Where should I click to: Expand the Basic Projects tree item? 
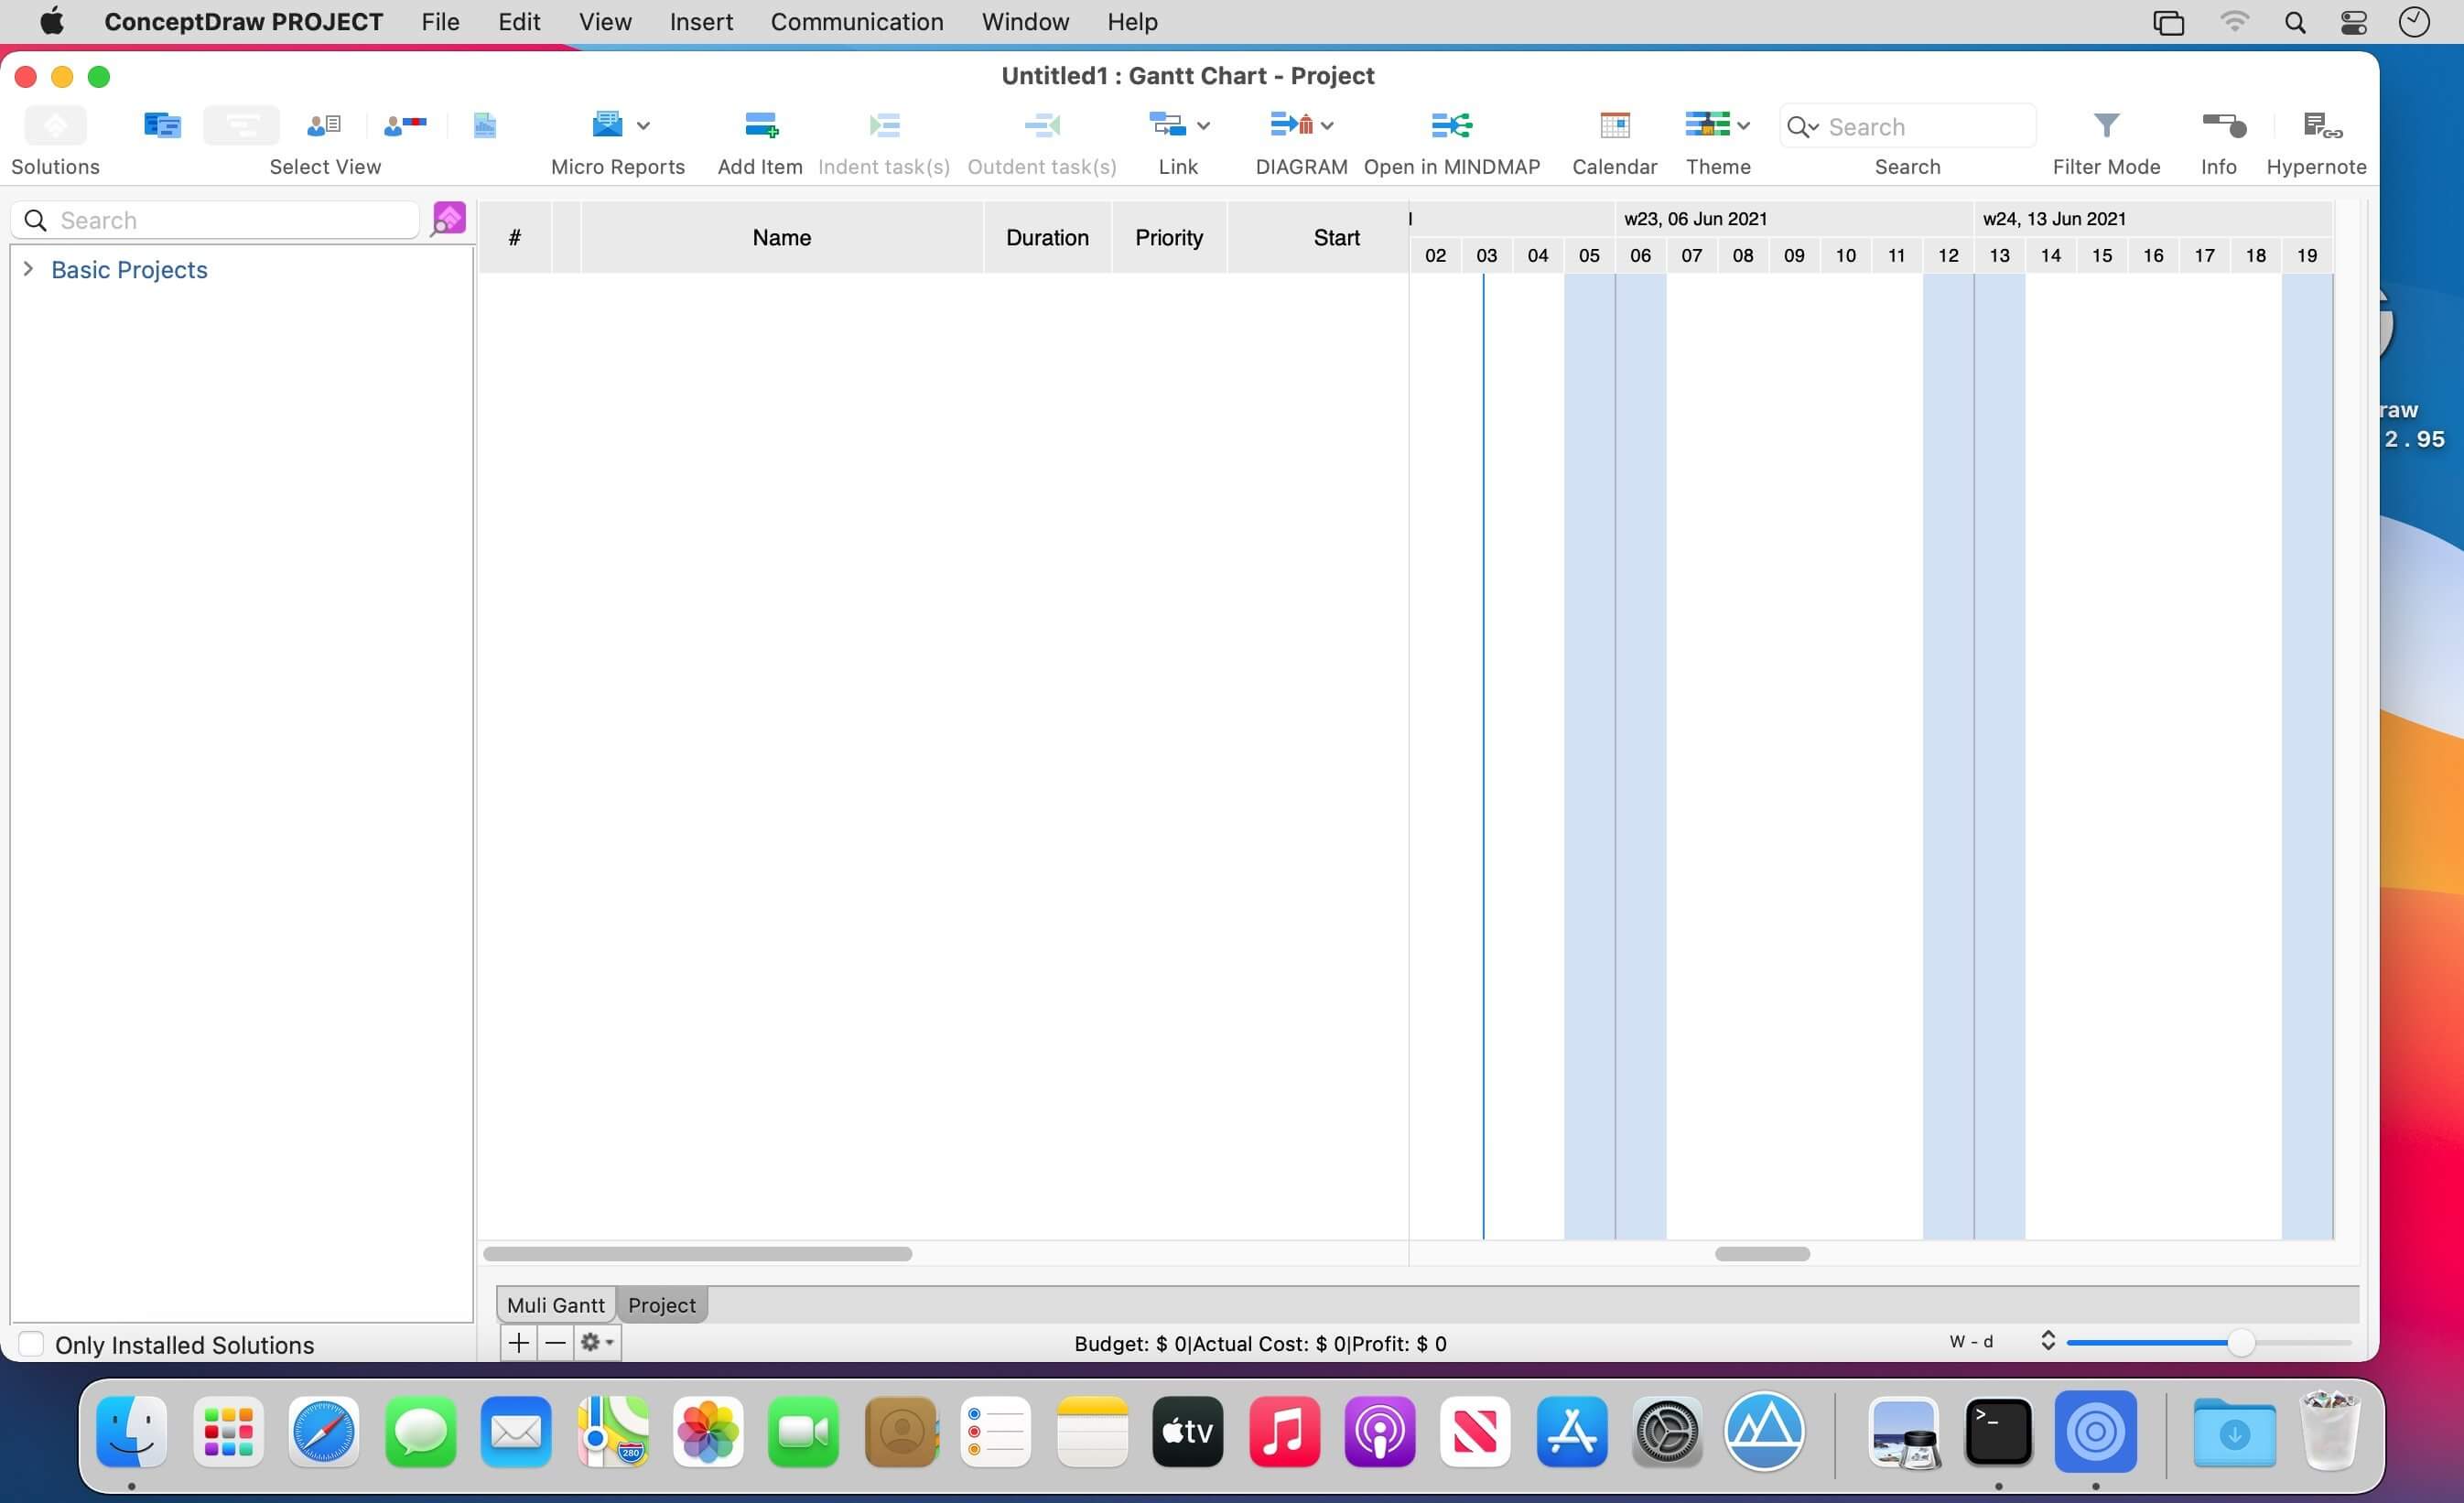(x=28, y=269)
